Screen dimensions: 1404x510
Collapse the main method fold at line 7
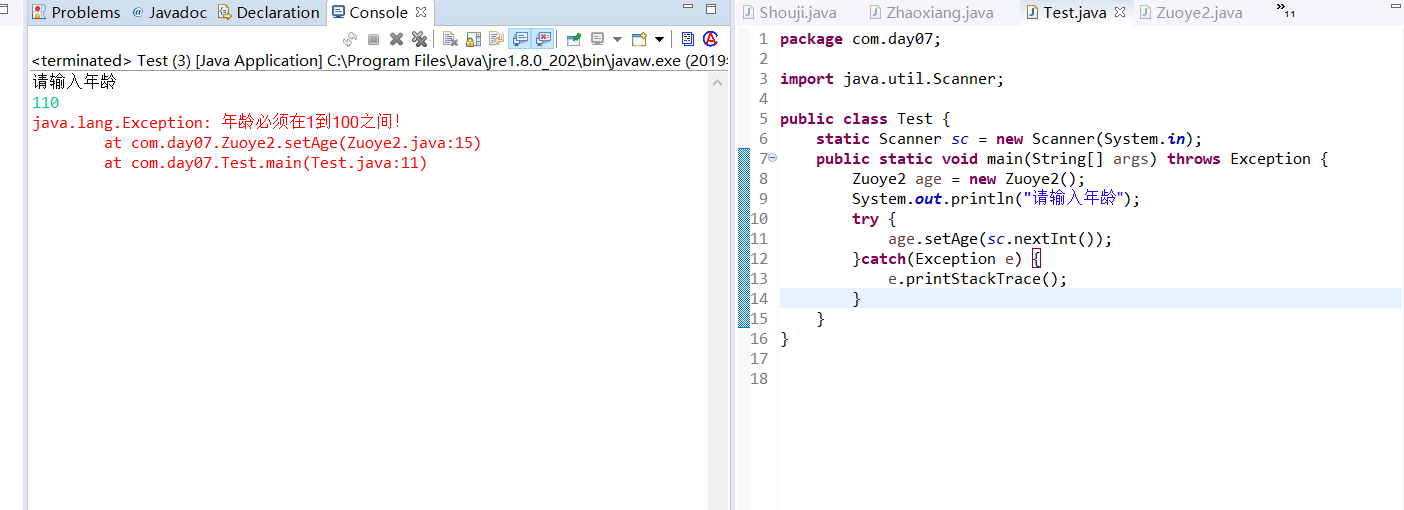772,158
